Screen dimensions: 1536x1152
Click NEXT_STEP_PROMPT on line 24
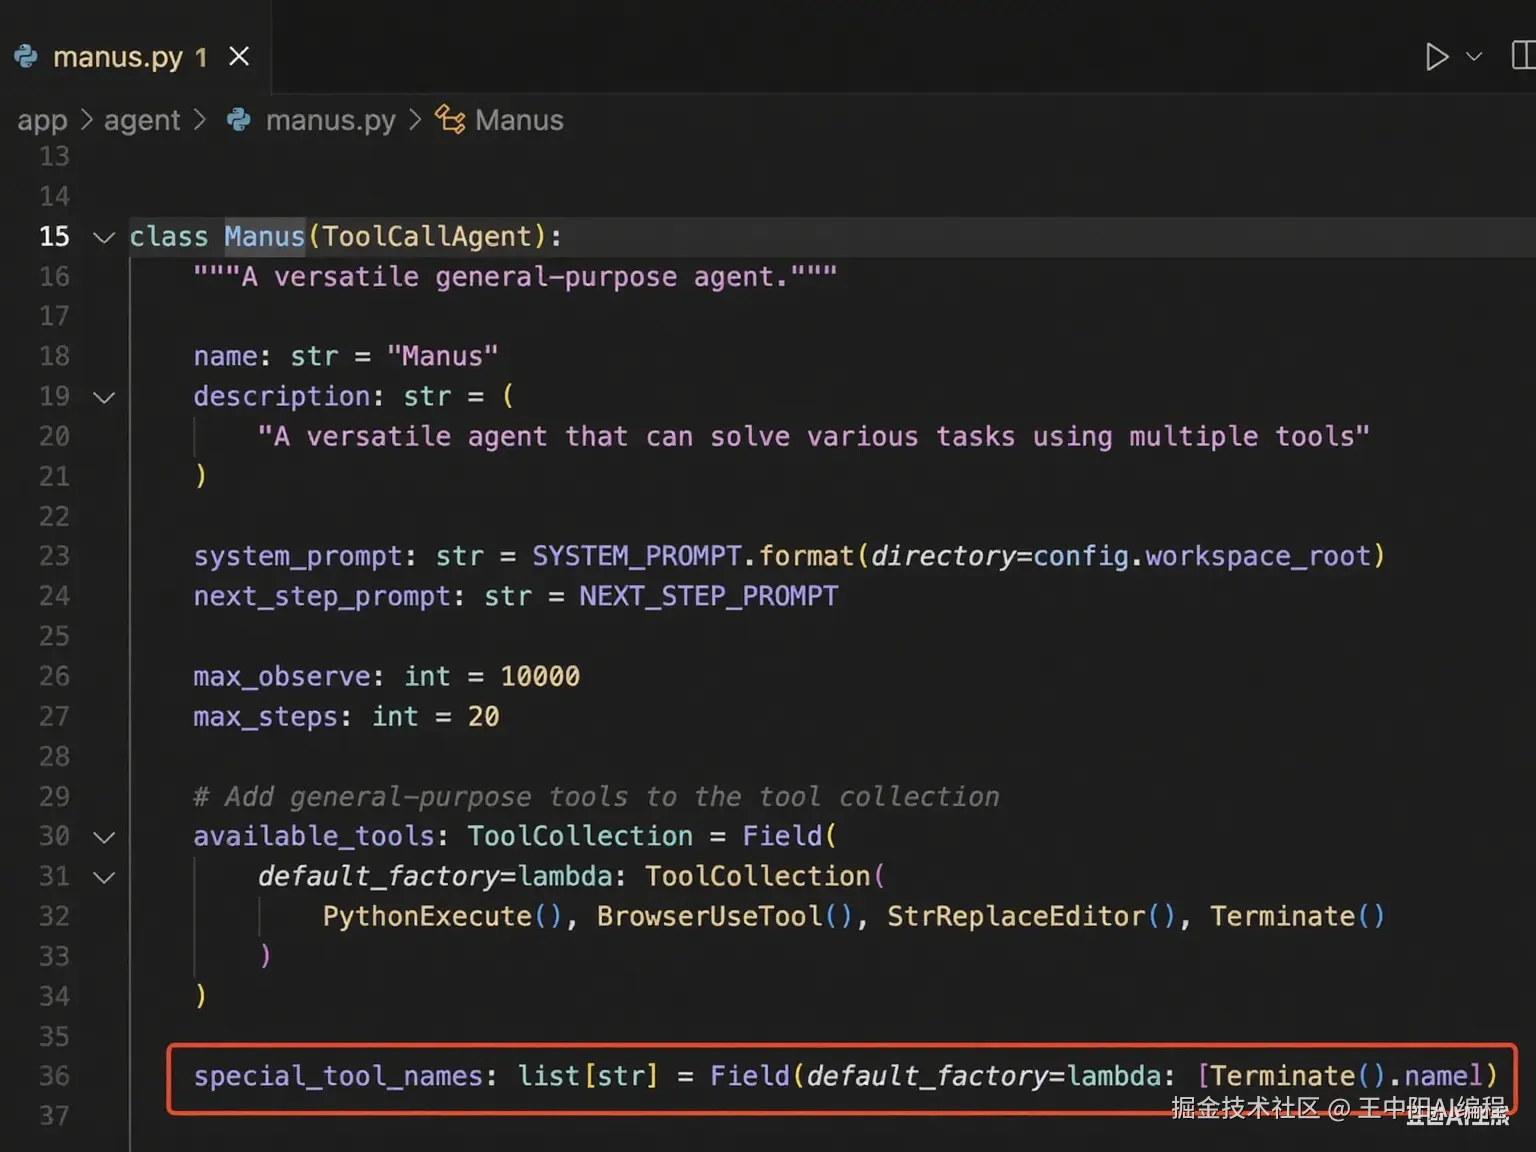708,596
